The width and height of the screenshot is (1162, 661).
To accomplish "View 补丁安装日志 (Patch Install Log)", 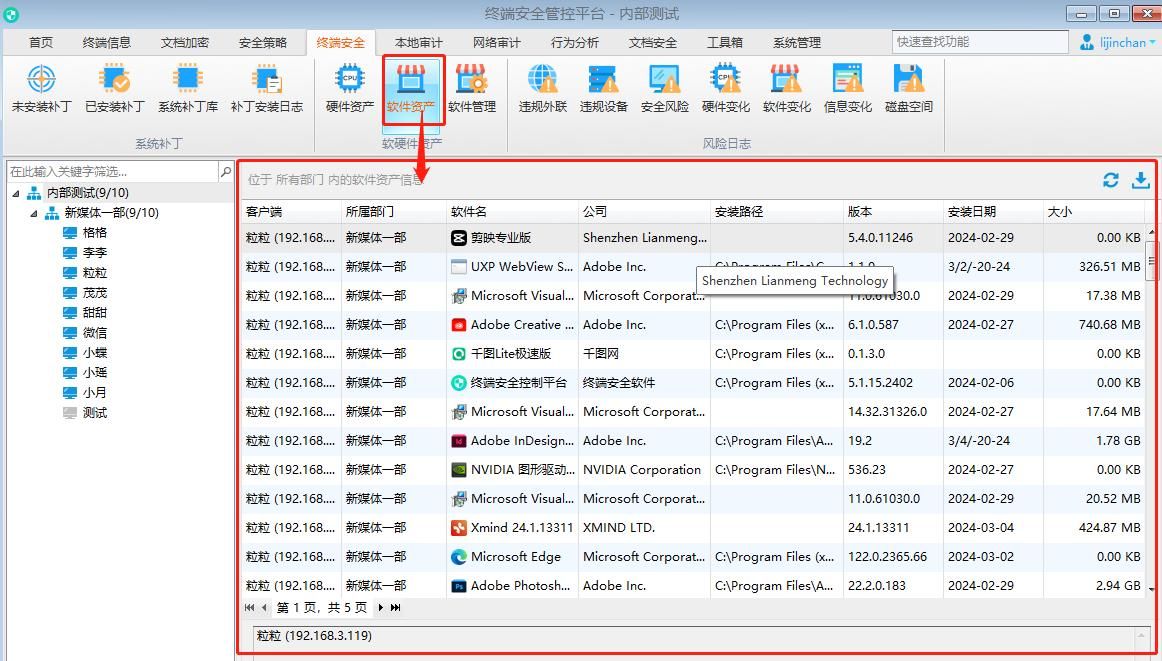I will click(x=265, y=90).
